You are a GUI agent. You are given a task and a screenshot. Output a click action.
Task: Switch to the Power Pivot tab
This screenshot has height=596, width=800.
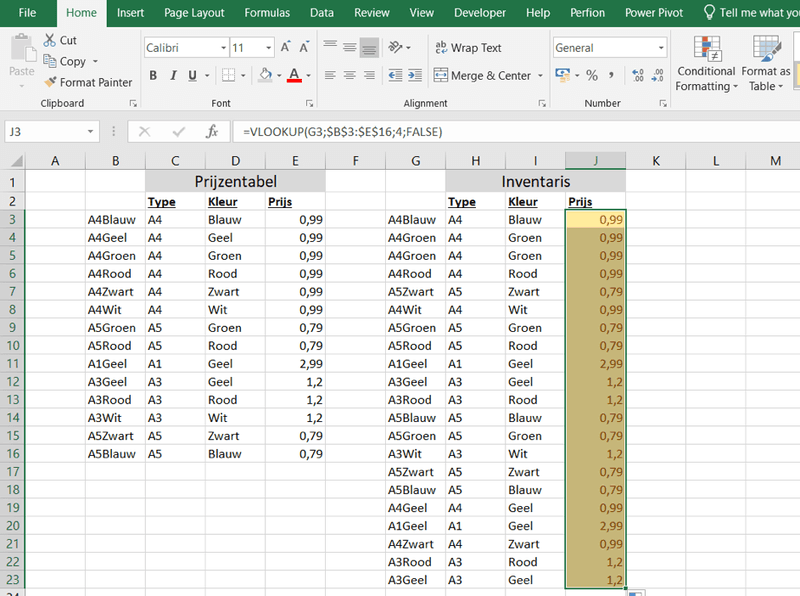click(654, 13)
